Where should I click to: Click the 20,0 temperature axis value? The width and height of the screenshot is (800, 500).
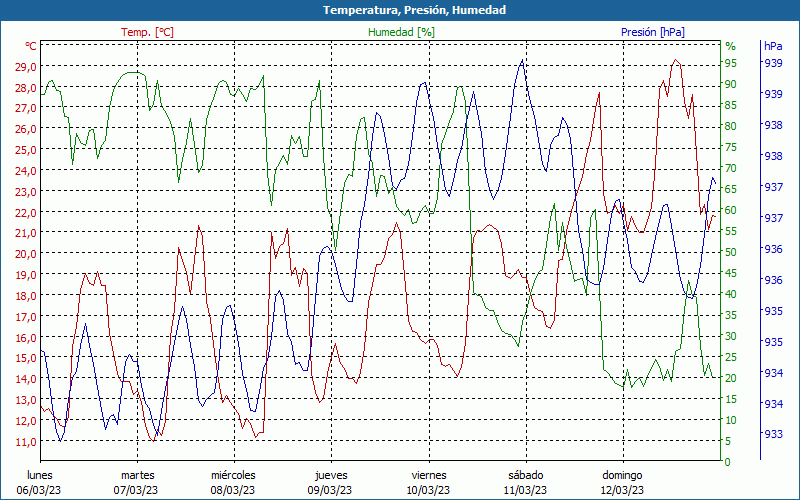[x=27, y=254]
